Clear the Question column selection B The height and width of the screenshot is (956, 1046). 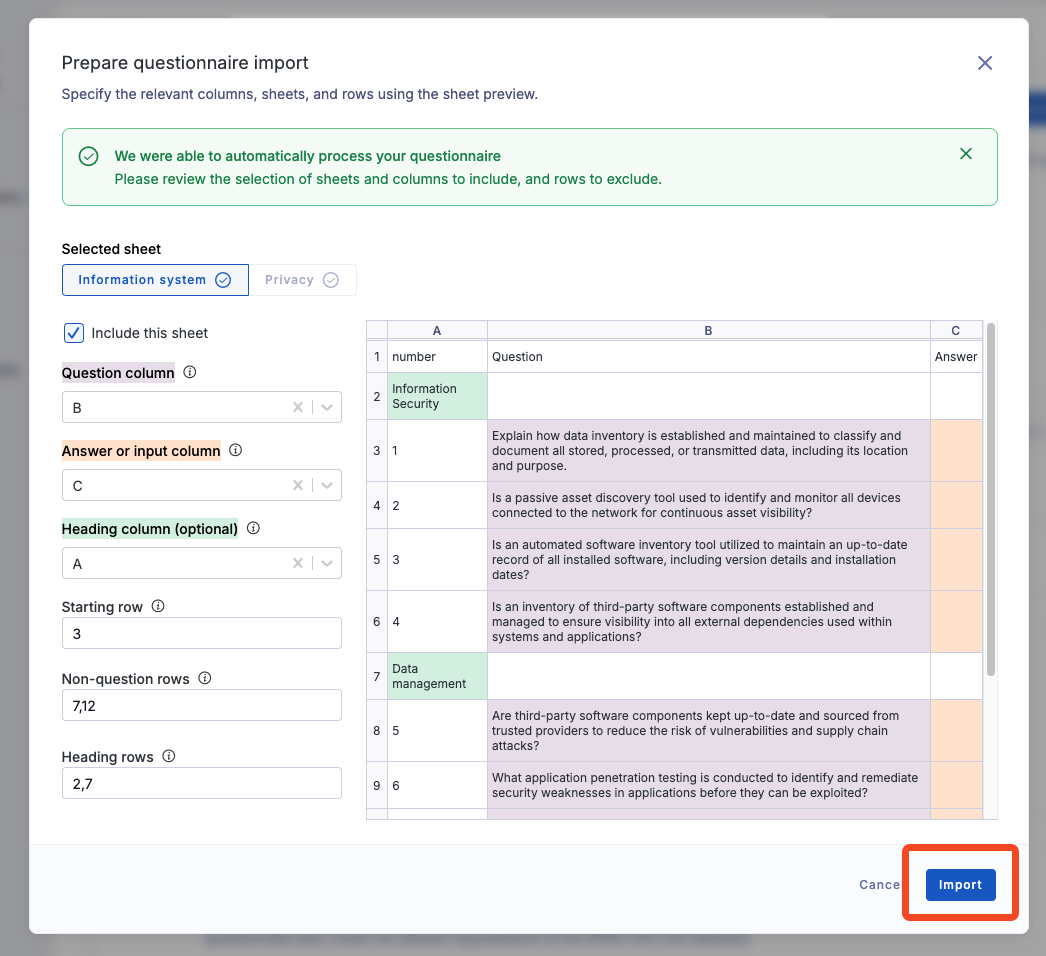pos(297,408)
